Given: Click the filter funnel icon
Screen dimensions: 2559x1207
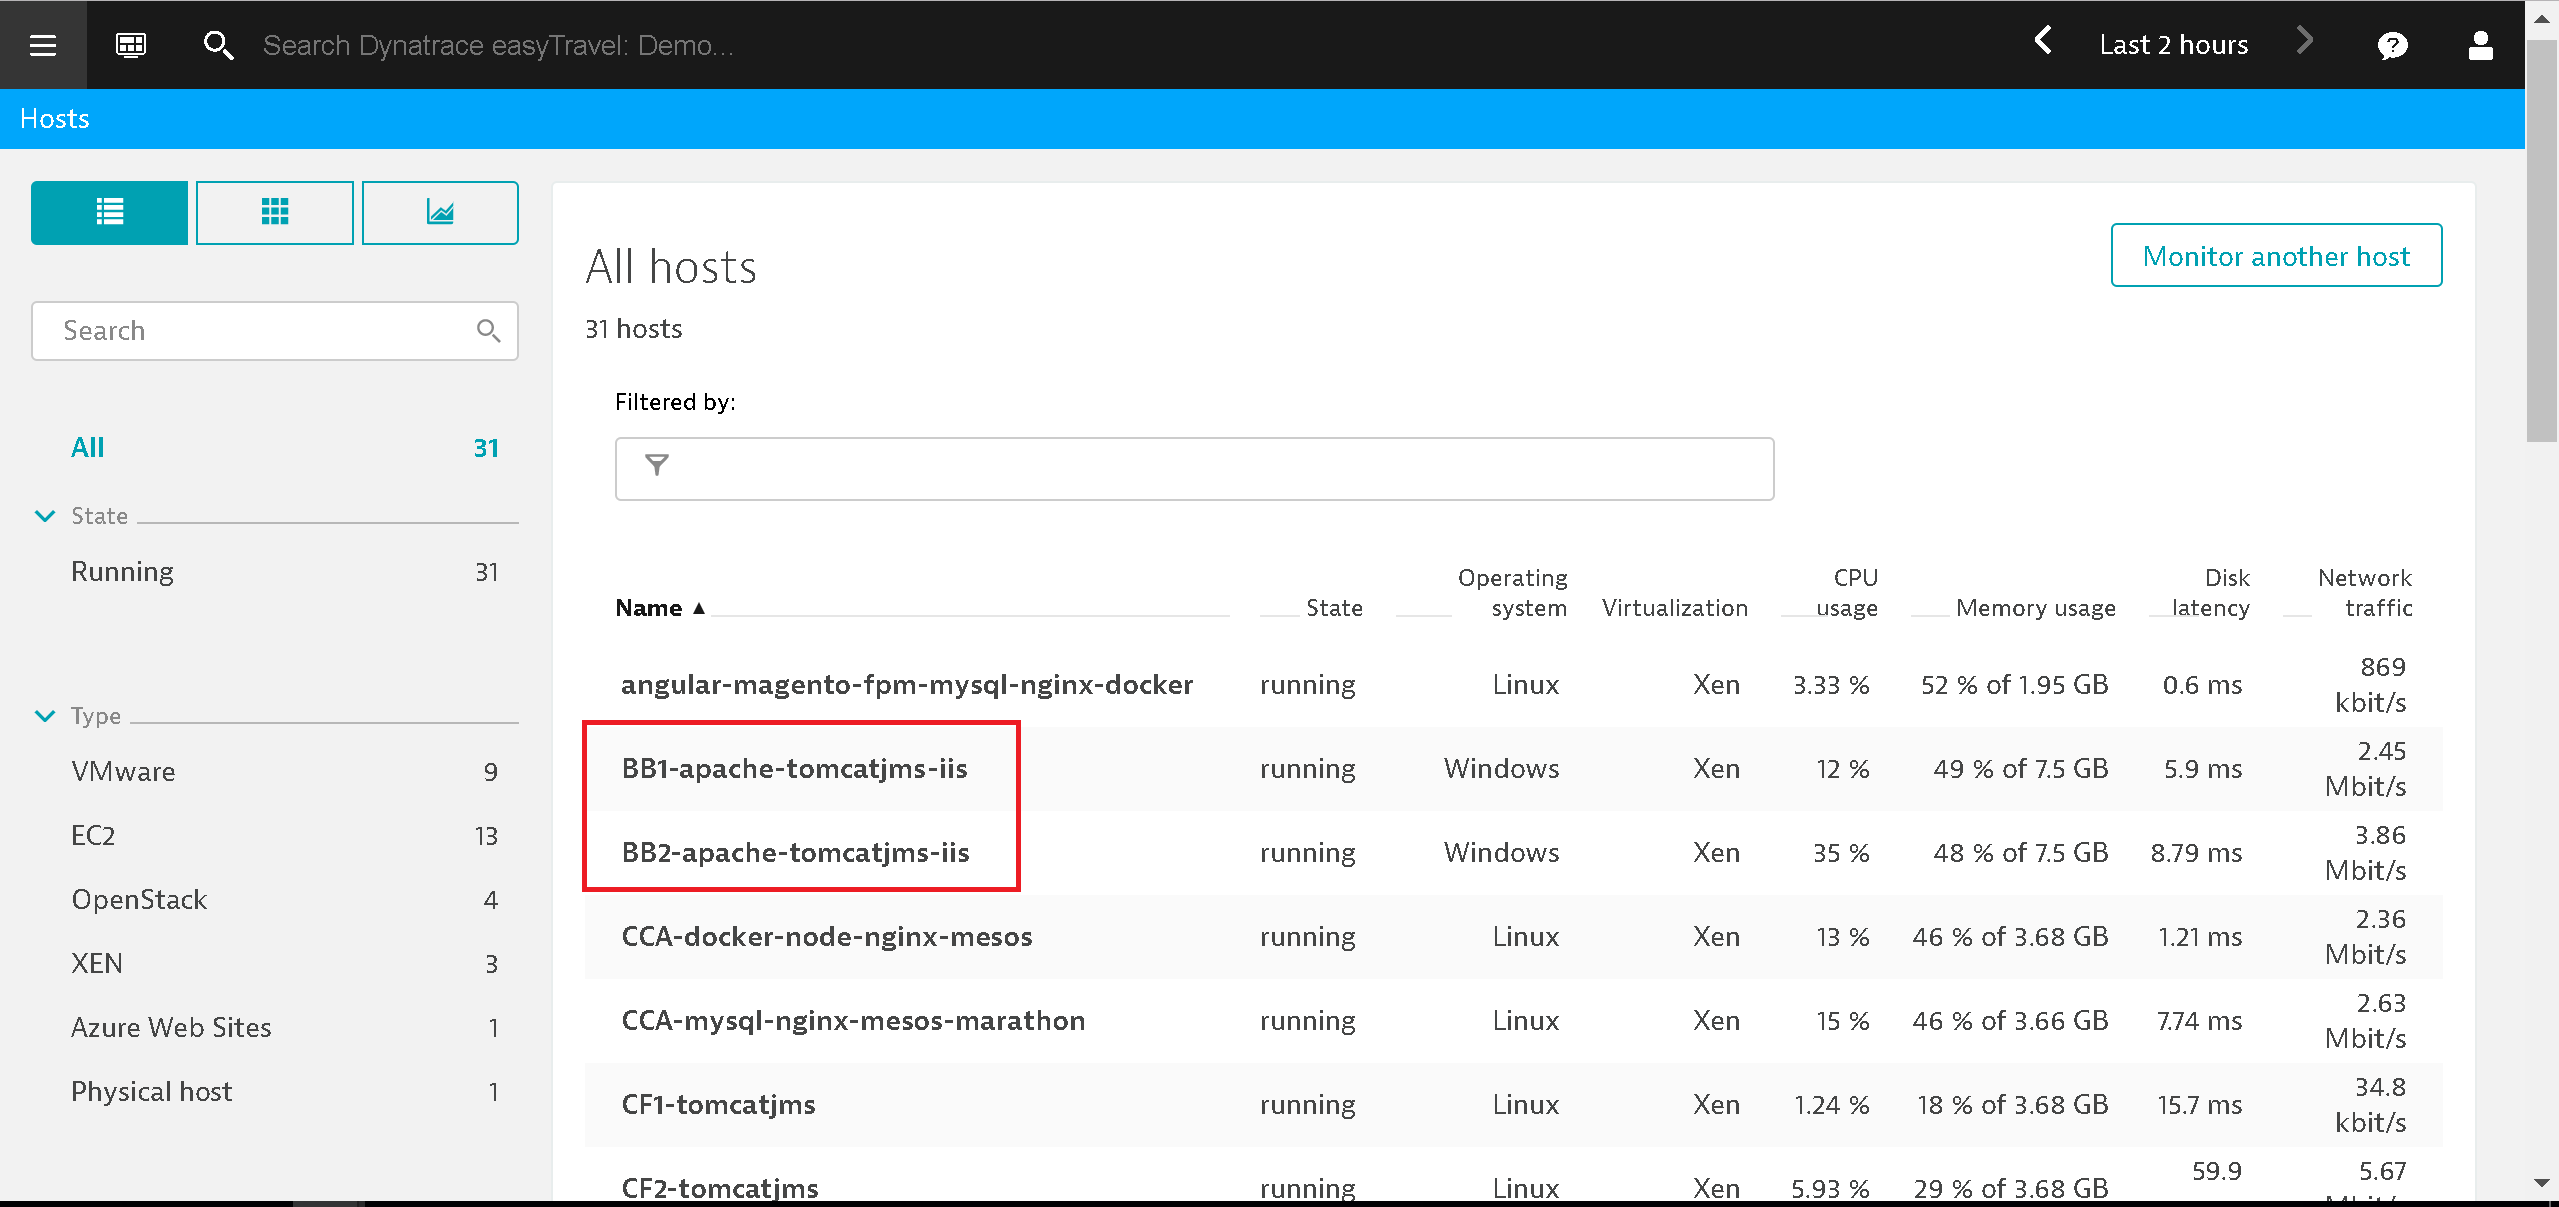Looking at the screenshot, I should click(x=657, y=466).
